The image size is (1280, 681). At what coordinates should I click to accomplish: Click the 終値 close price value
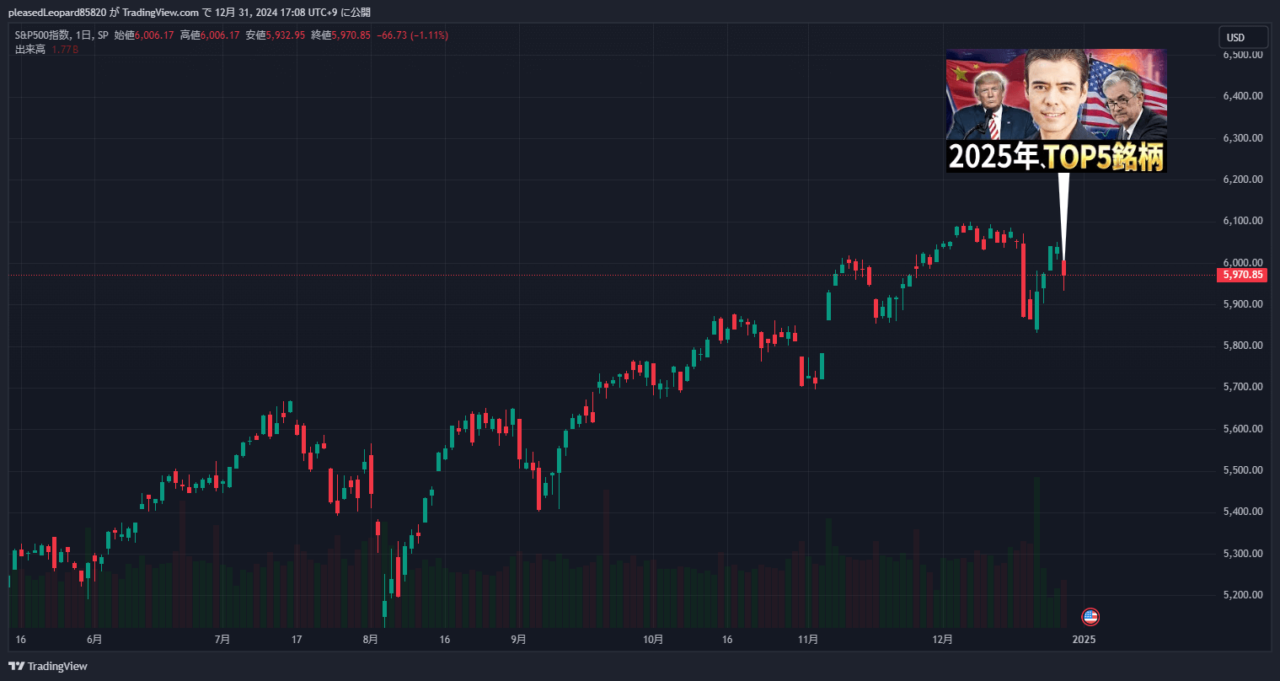pos(350,35)
